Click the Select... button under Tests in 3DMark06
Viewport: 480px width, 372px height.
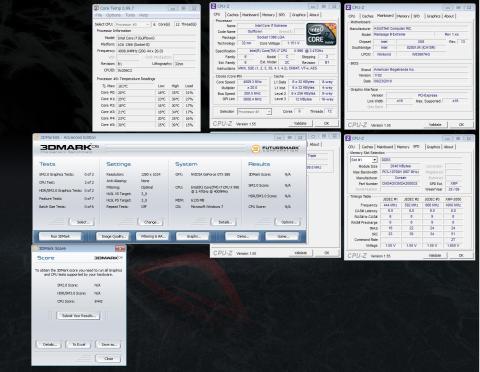click(x=82, y=222)
